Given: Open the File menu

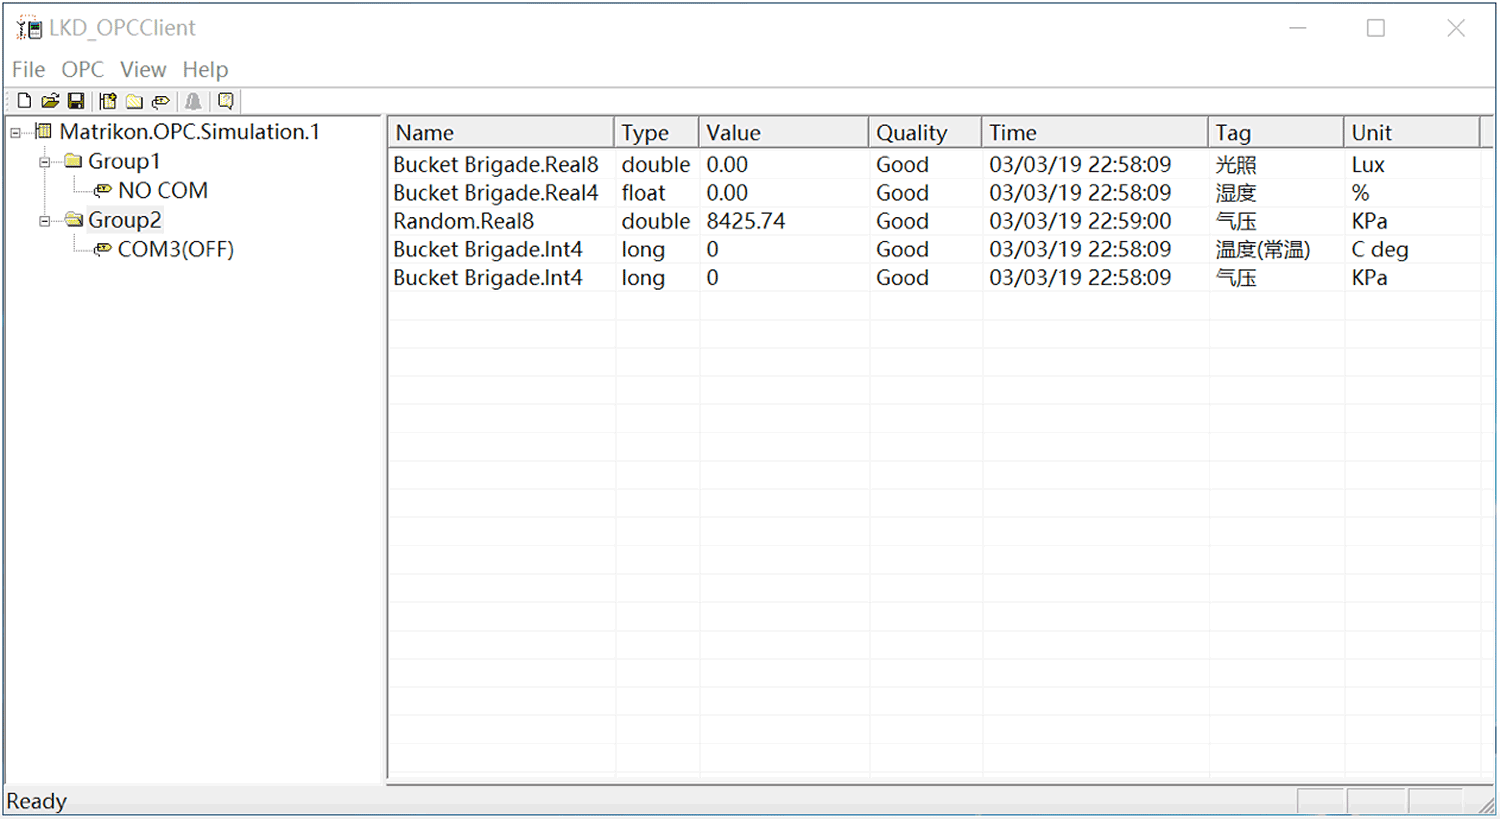Looking at the screenshot, I should coord(28,69).
